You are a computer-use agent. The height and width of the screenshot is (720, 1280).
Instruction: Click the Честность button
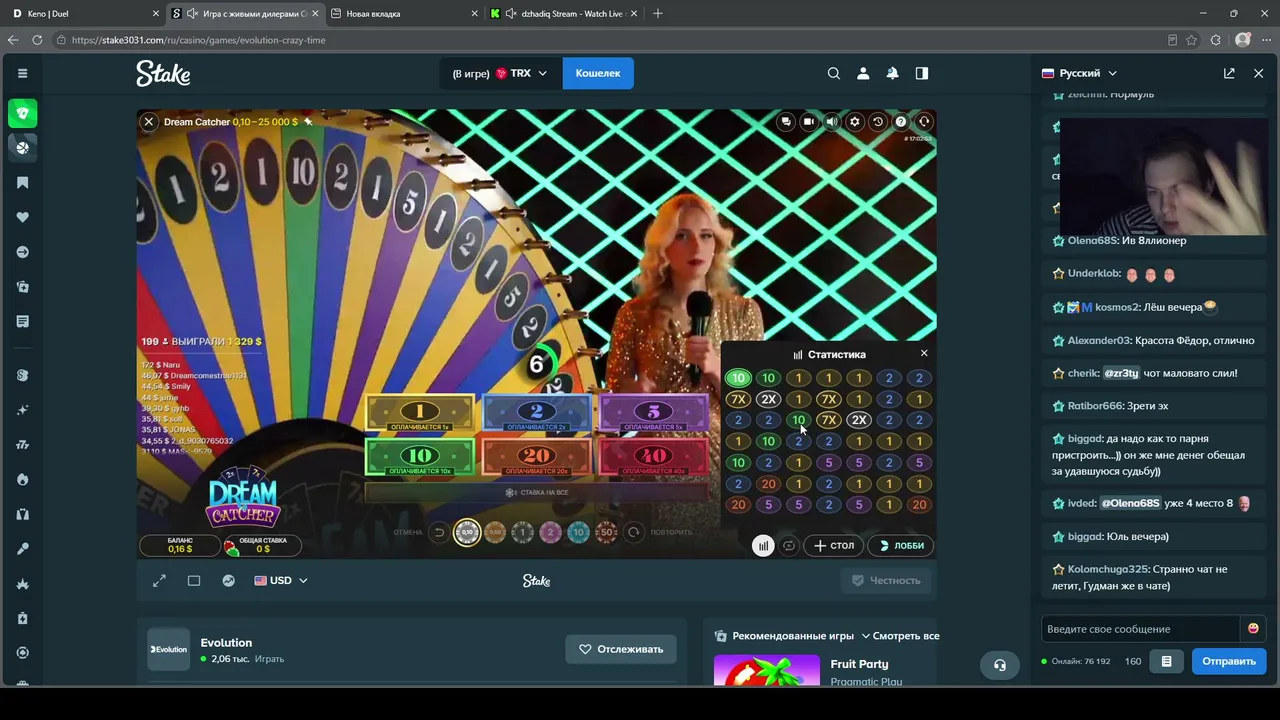pos(886,580)
